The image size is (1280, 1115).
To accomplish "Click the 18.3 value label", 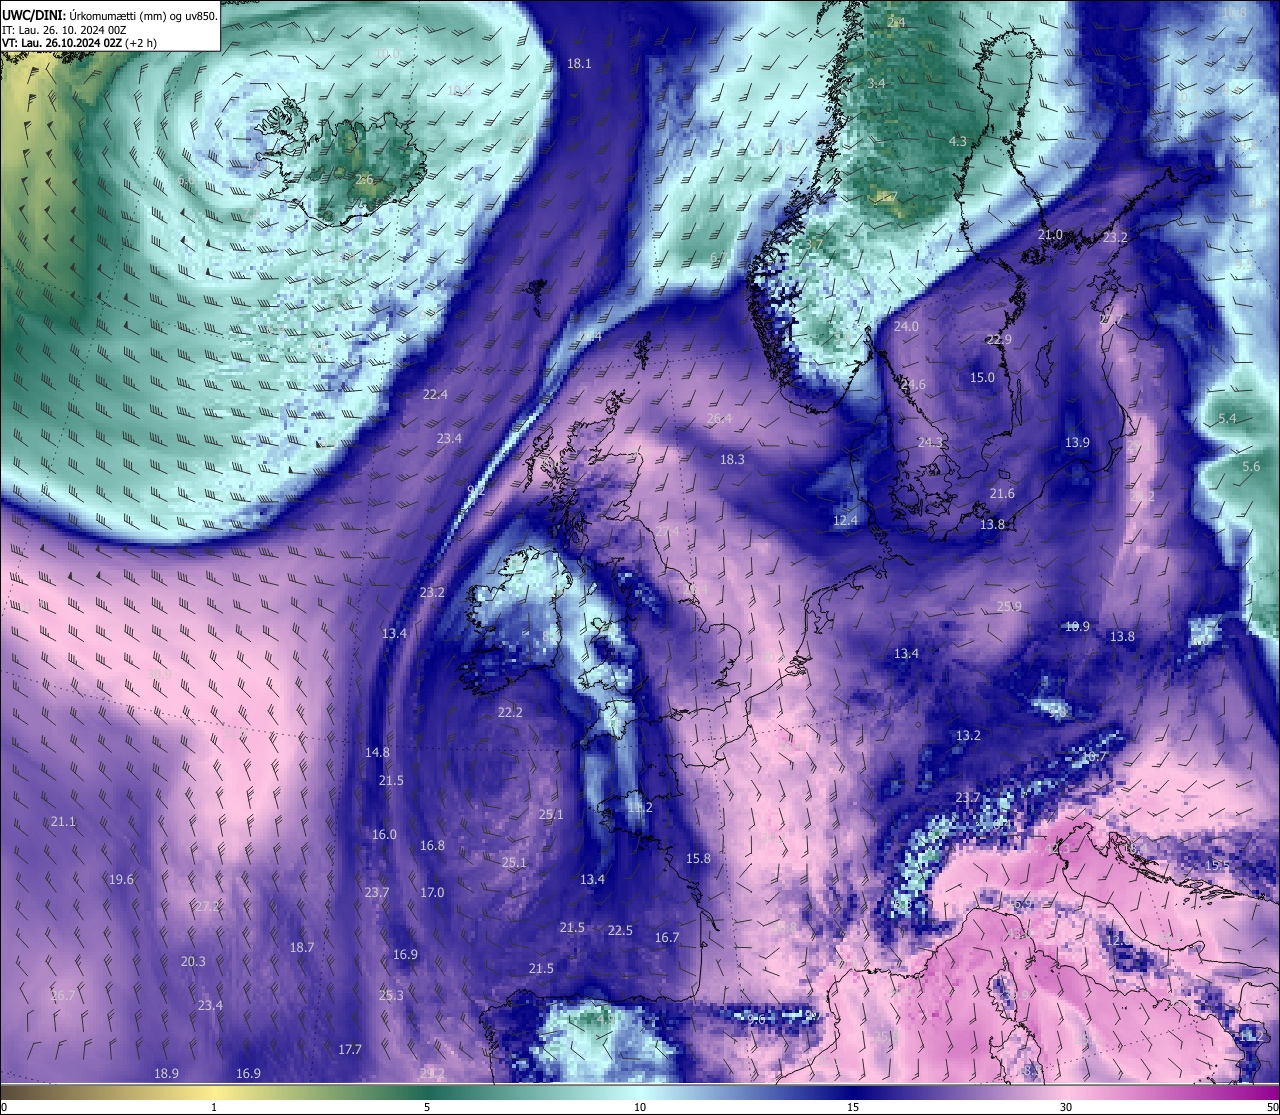I will [732, 459].
